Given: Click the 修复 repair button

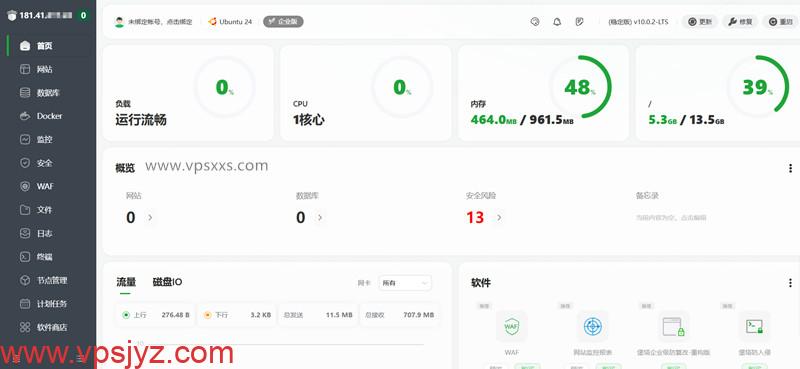Looking at the screenshot, I should [740, 22].
